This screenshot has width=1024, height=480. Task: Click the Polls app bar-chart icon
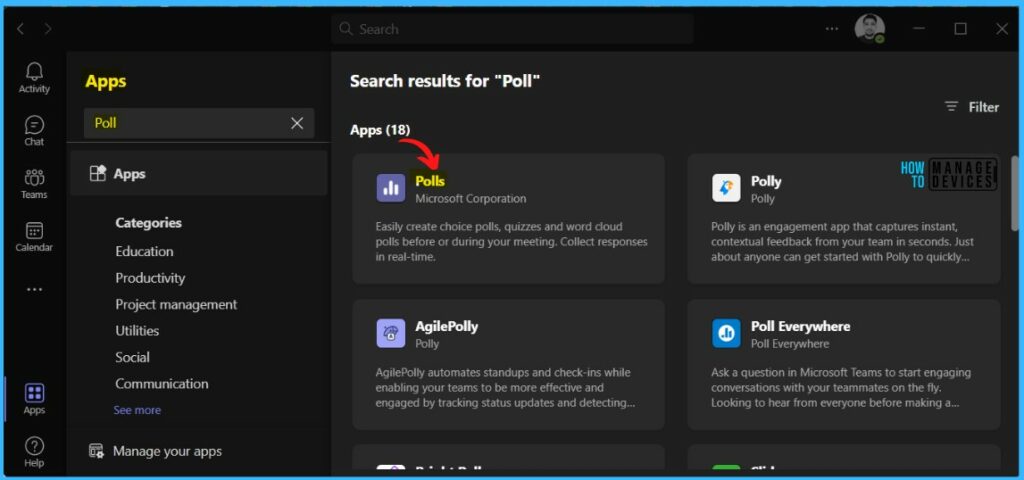coord(391,188)
